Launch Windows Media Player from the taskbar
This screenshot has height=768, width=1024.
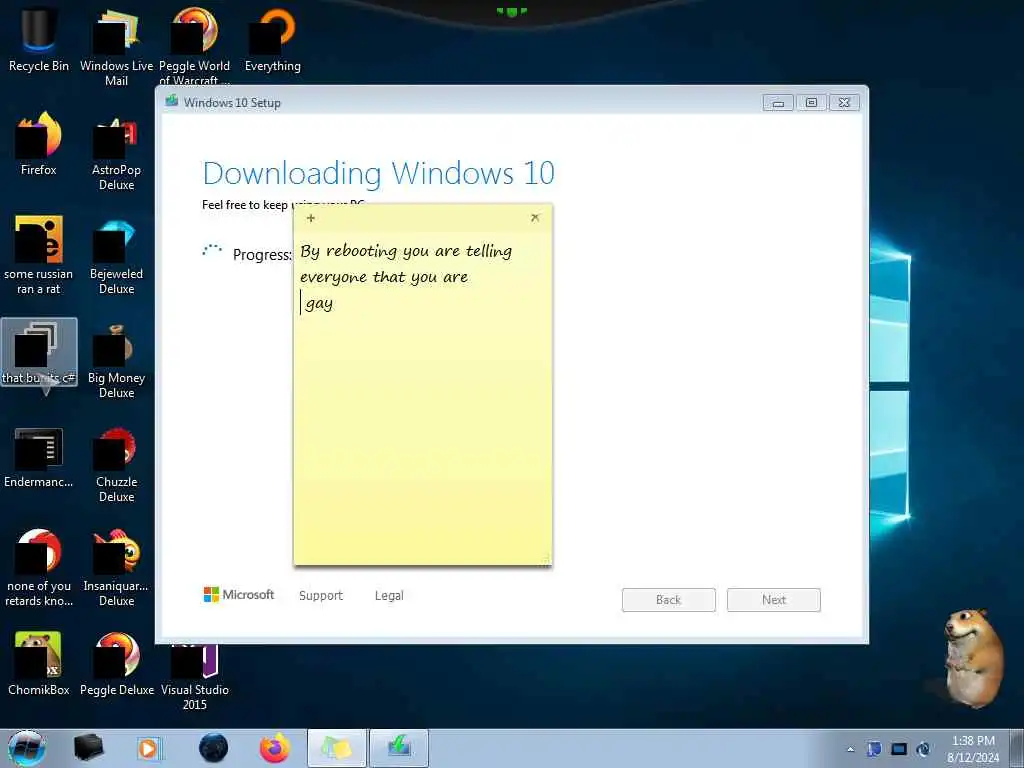[x=148, y=748]
